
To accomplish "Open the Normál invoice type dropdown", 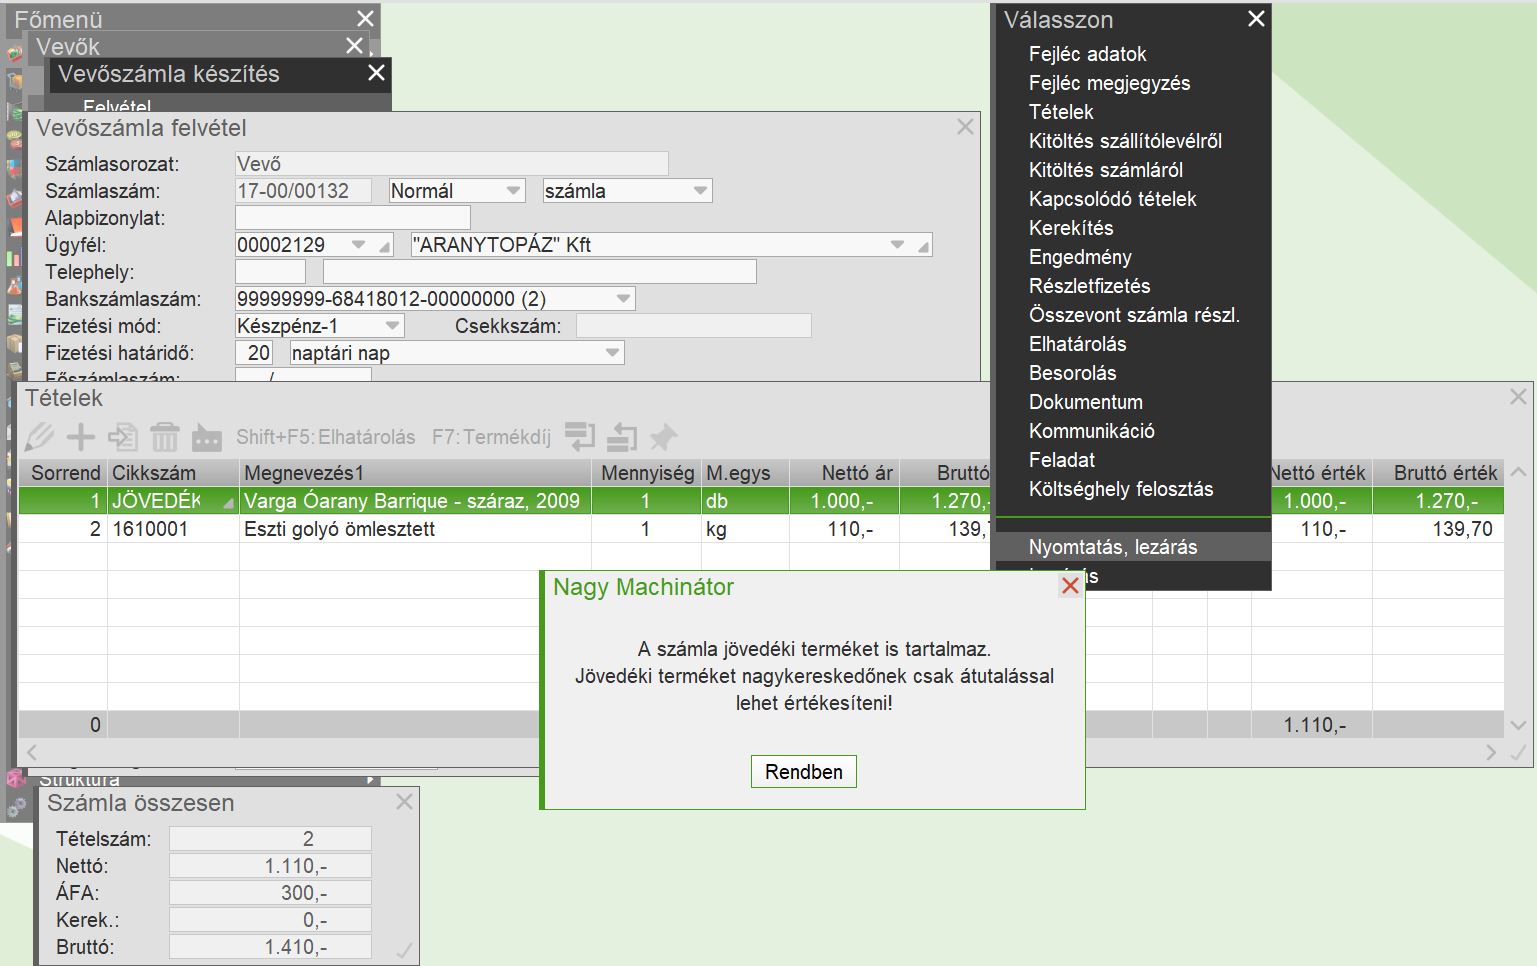I will point(514,190).
